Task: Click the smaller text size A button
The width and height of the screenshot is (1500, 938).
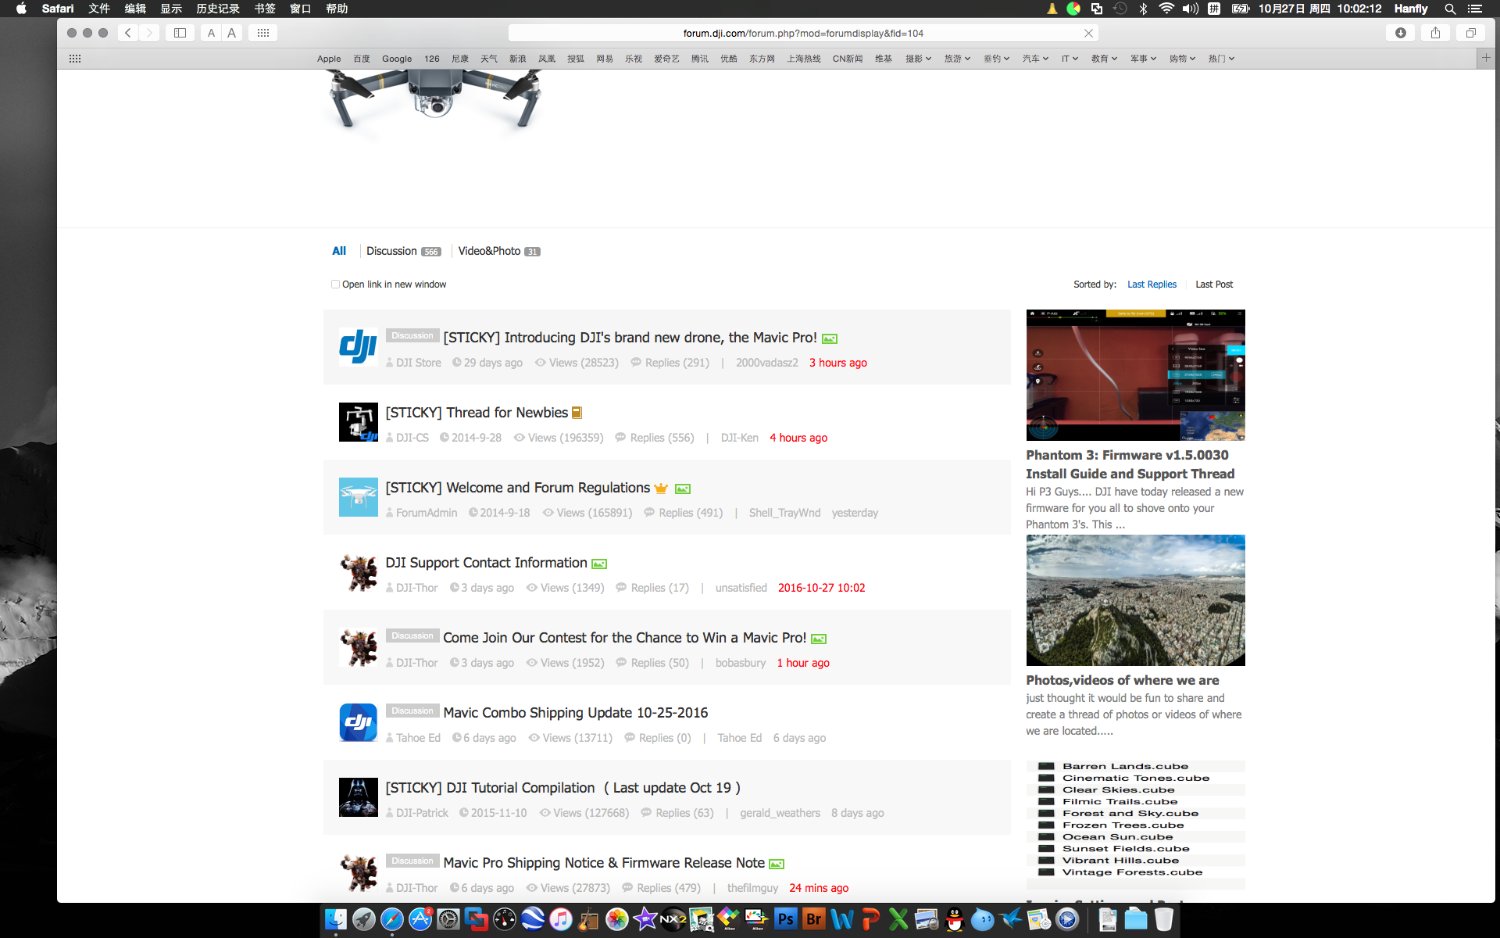Action: [211, 33]
